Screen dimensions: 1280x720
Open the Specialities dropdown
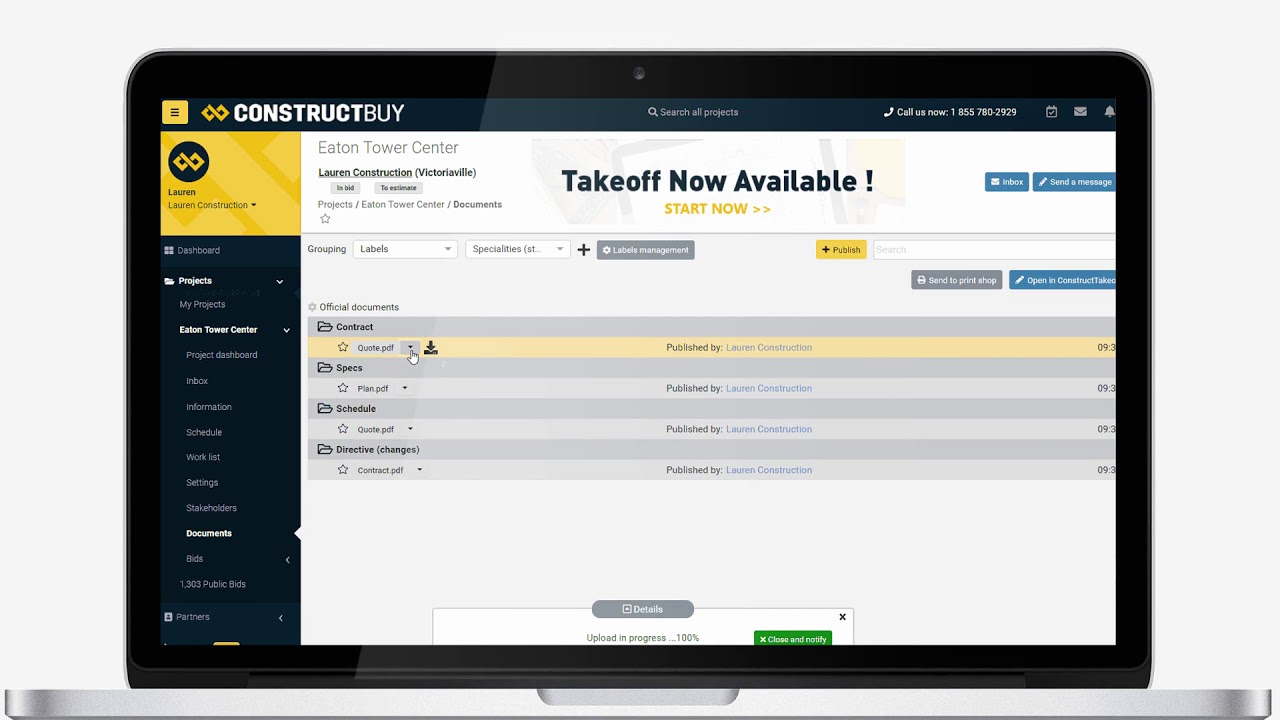pyautogui.click(x=517, y=249)
